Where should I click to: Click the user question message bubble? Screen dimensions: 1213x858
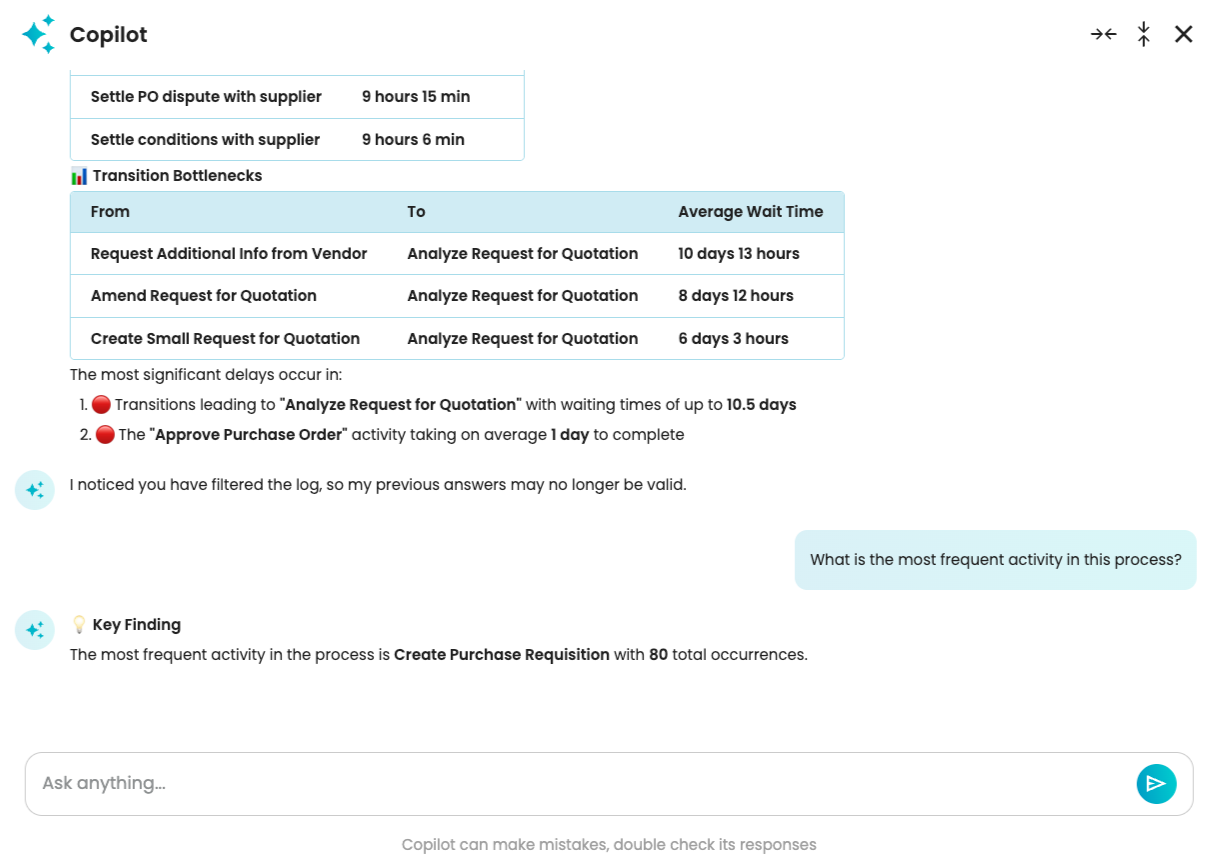[995, 560]
